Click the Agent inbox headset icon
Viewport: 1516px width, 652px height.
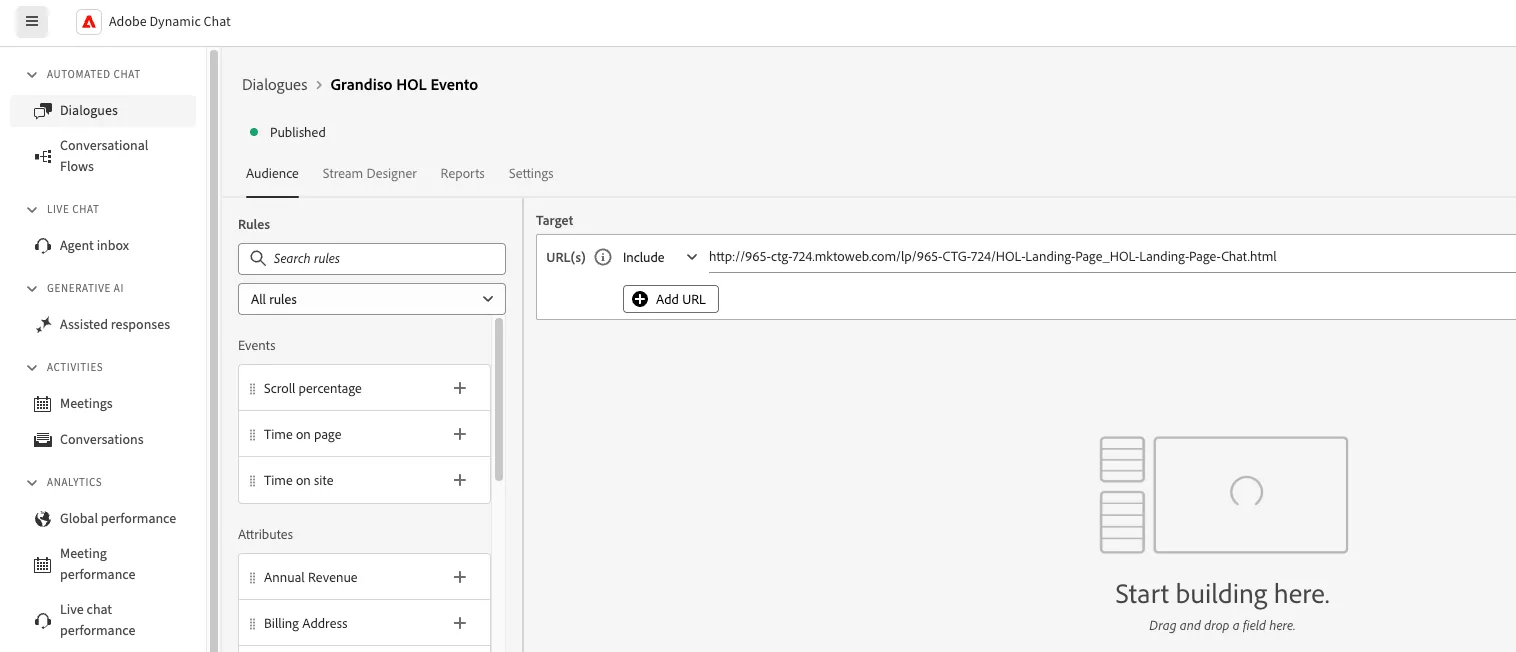pyautogui.click(x=43, y=246)
